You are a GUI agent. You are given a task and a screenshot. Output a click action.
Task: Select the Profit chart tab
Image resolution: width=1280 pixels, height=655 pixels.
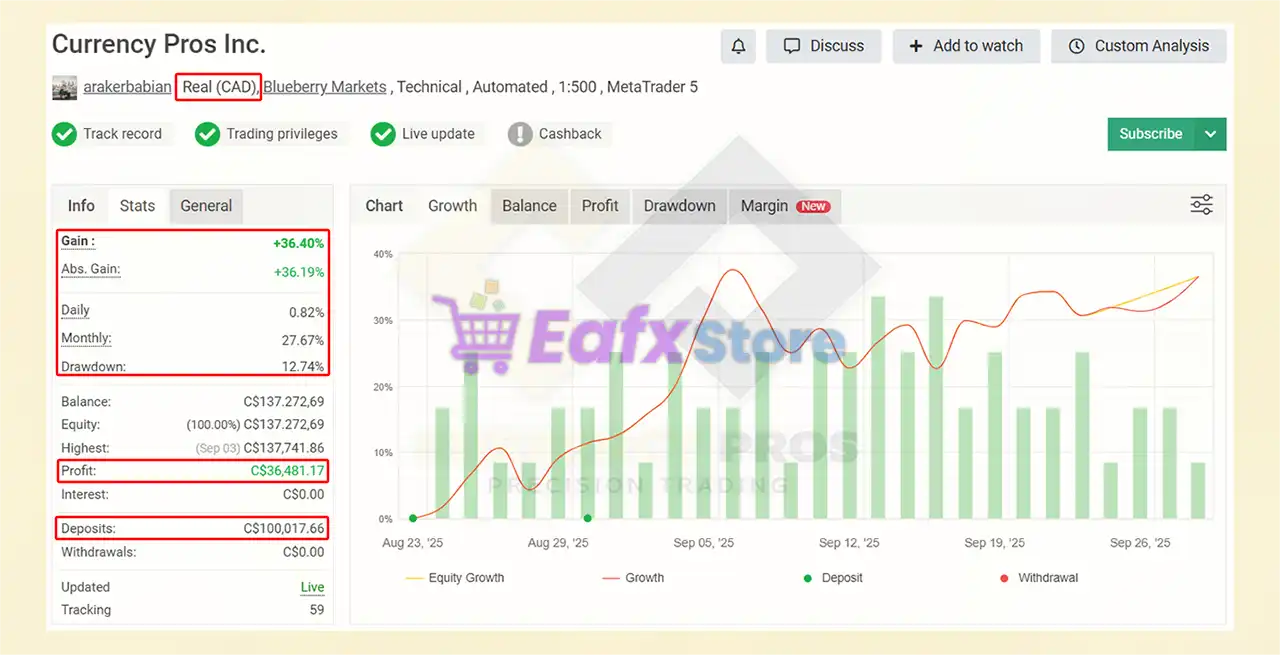[600, 206]
